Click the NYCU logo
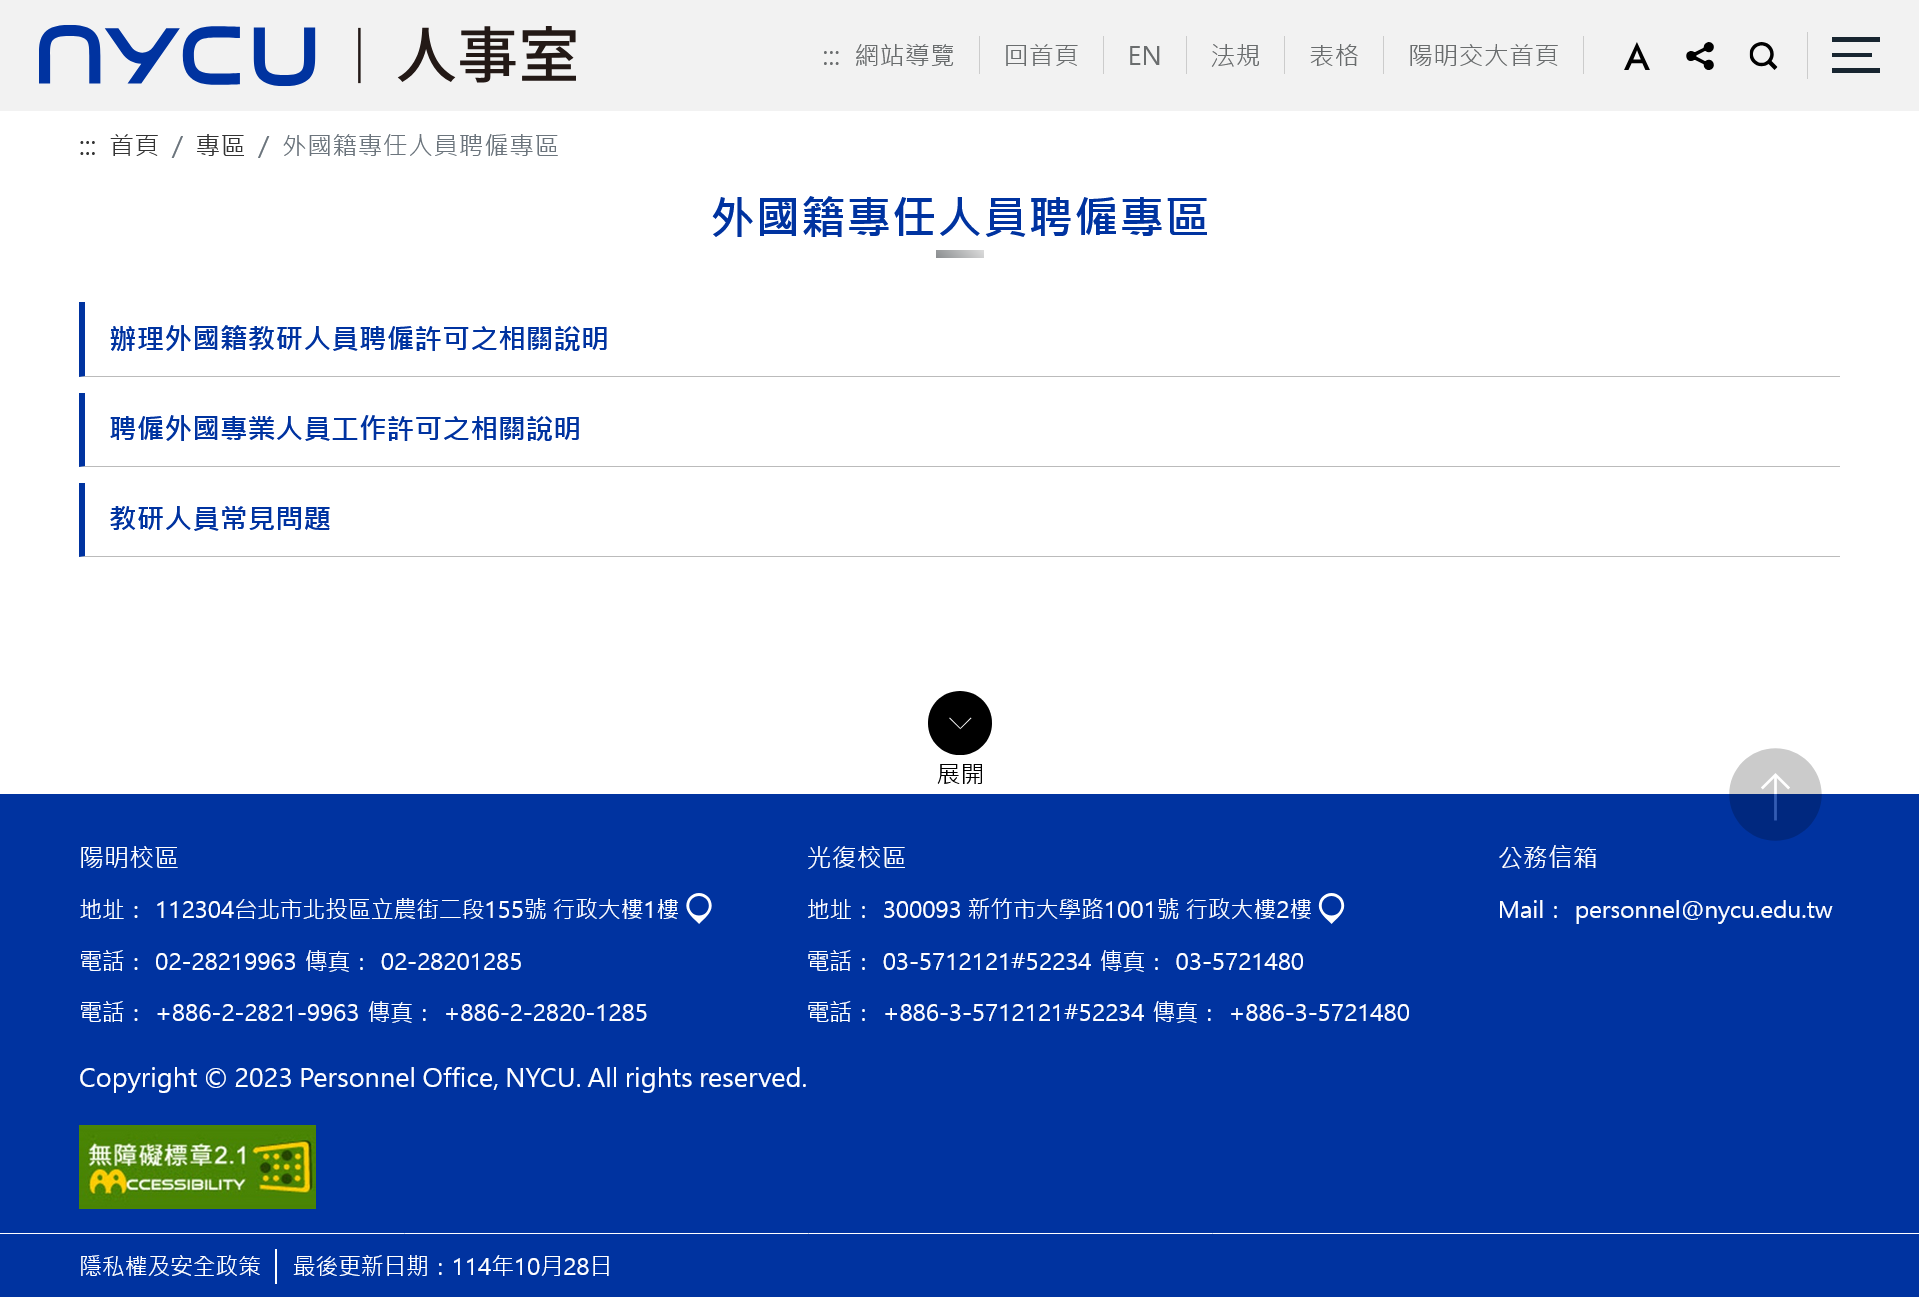This screenshot has width=1920, height=1297. [x=177, y=56]
